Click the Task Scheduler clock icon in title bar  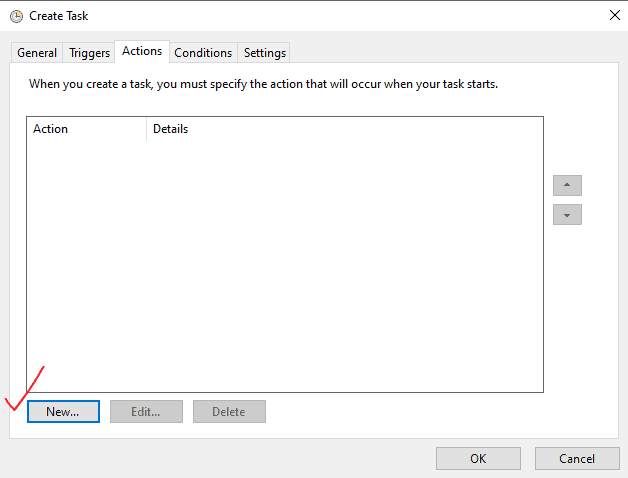[x=16, y=16]
